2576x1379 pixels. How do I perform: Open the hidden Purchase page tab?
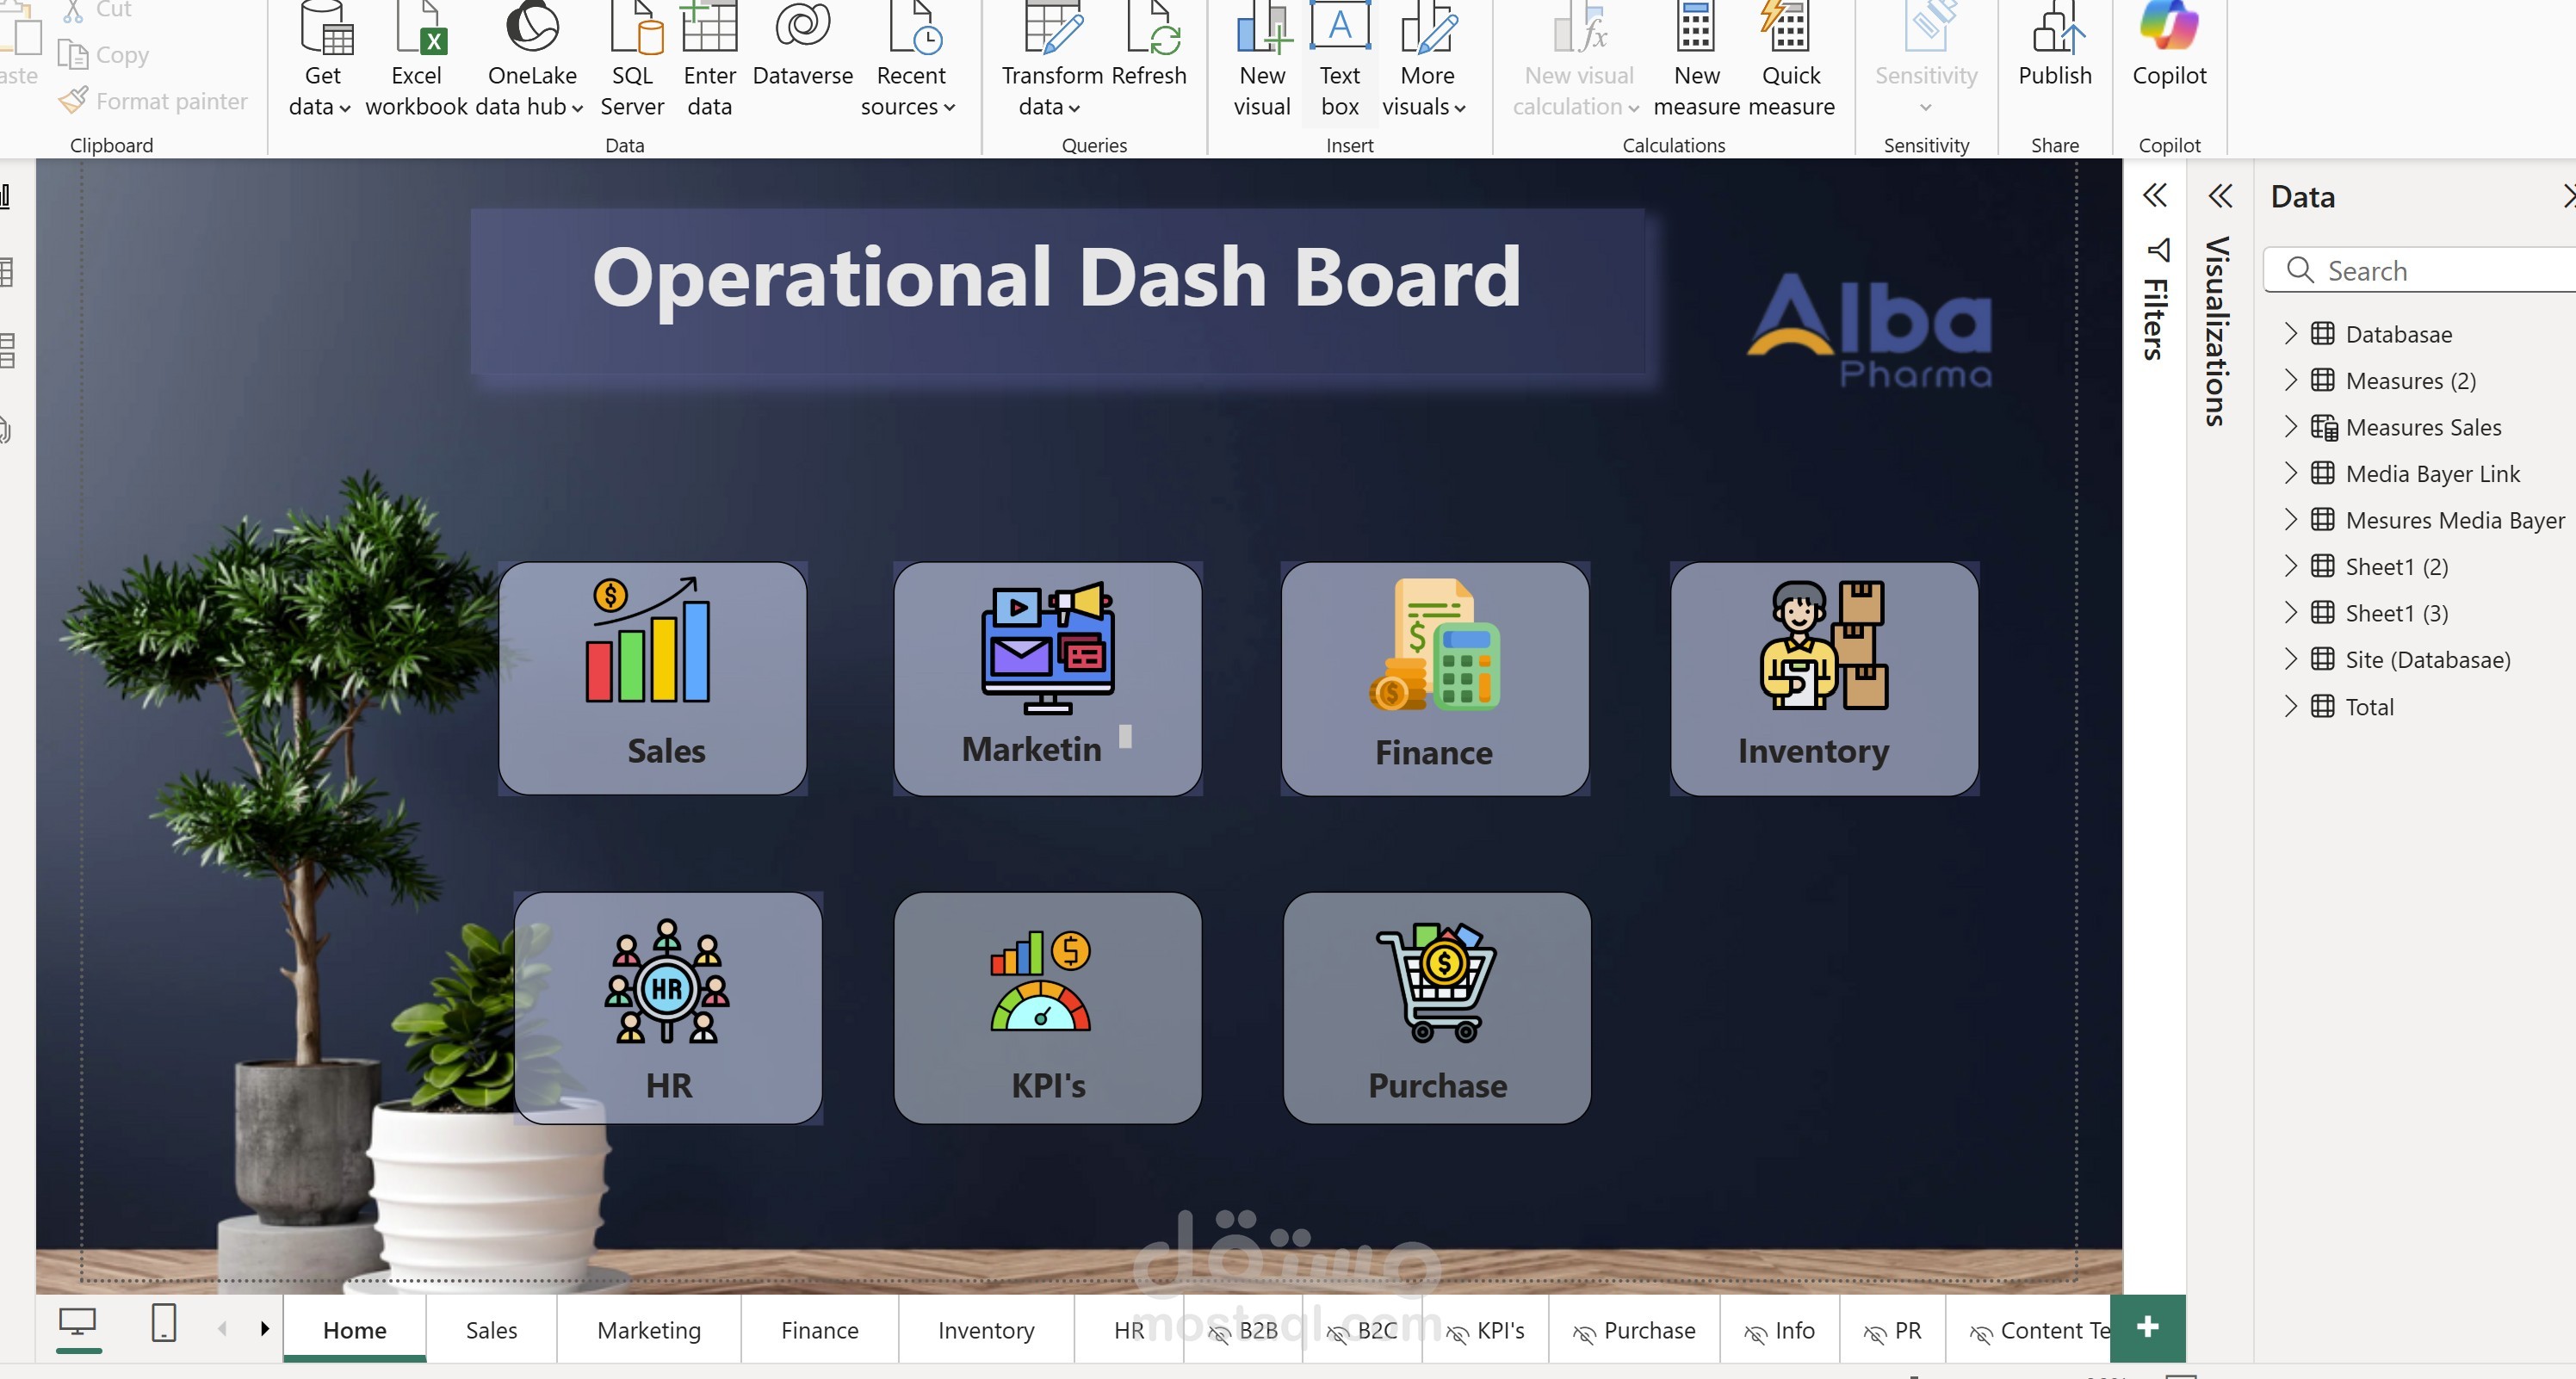1634,1329
